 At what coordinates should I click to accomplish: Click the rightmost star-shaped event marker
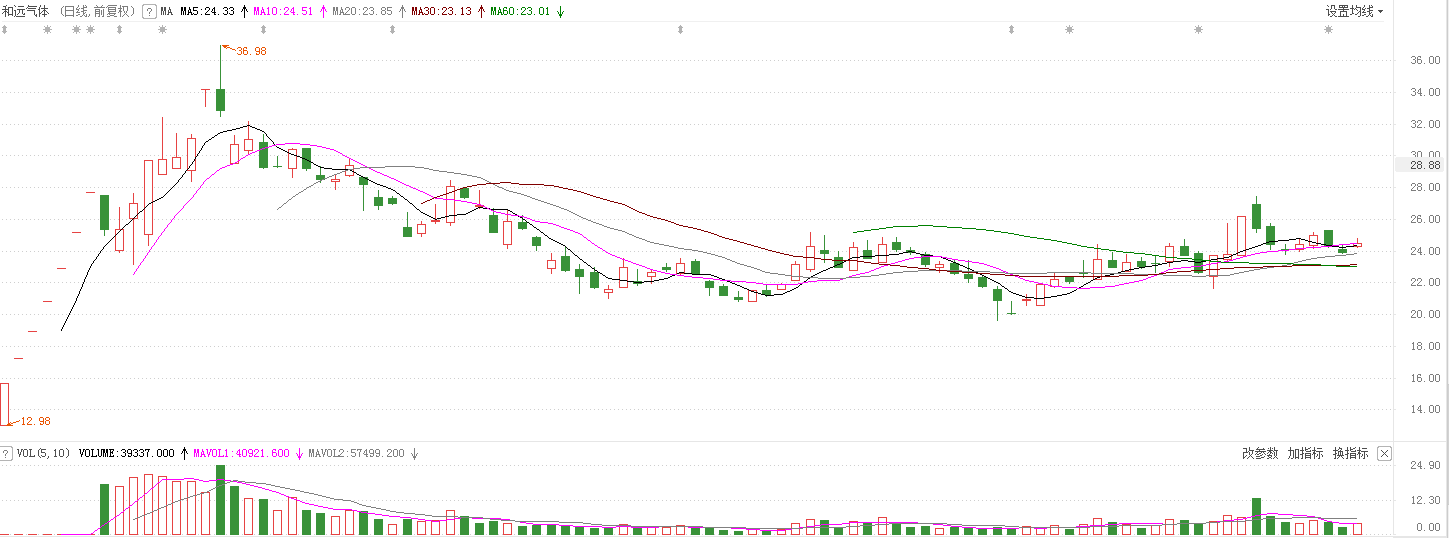tap(1328, 30)
